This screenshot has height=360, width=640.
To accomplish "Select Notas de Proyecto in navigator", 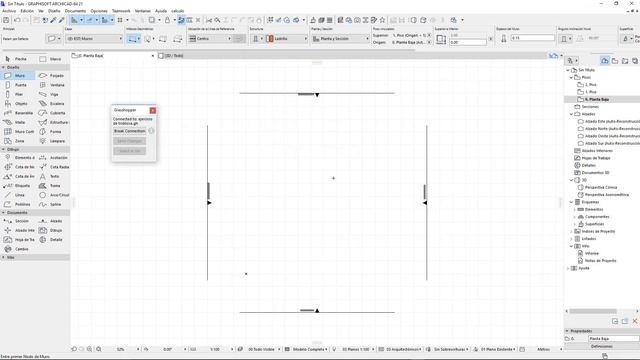I will (x=597, y=261).
